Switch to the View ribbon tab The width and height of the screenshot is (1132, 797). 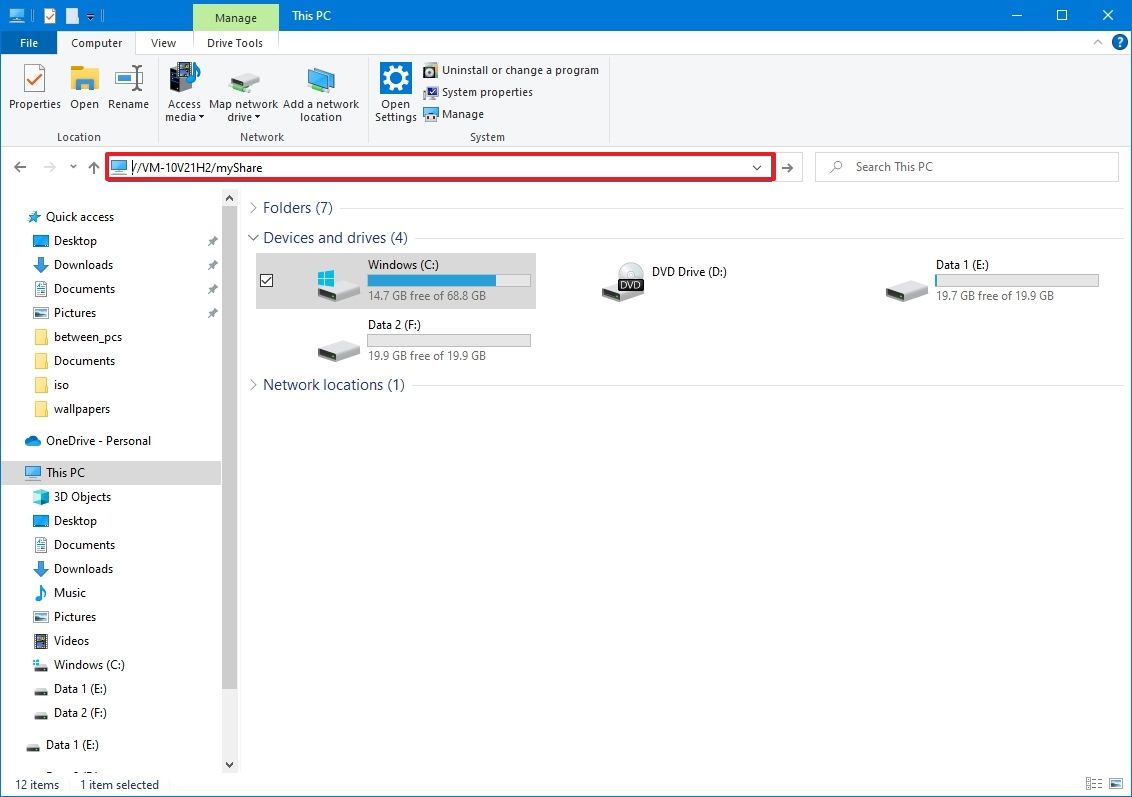162,42
